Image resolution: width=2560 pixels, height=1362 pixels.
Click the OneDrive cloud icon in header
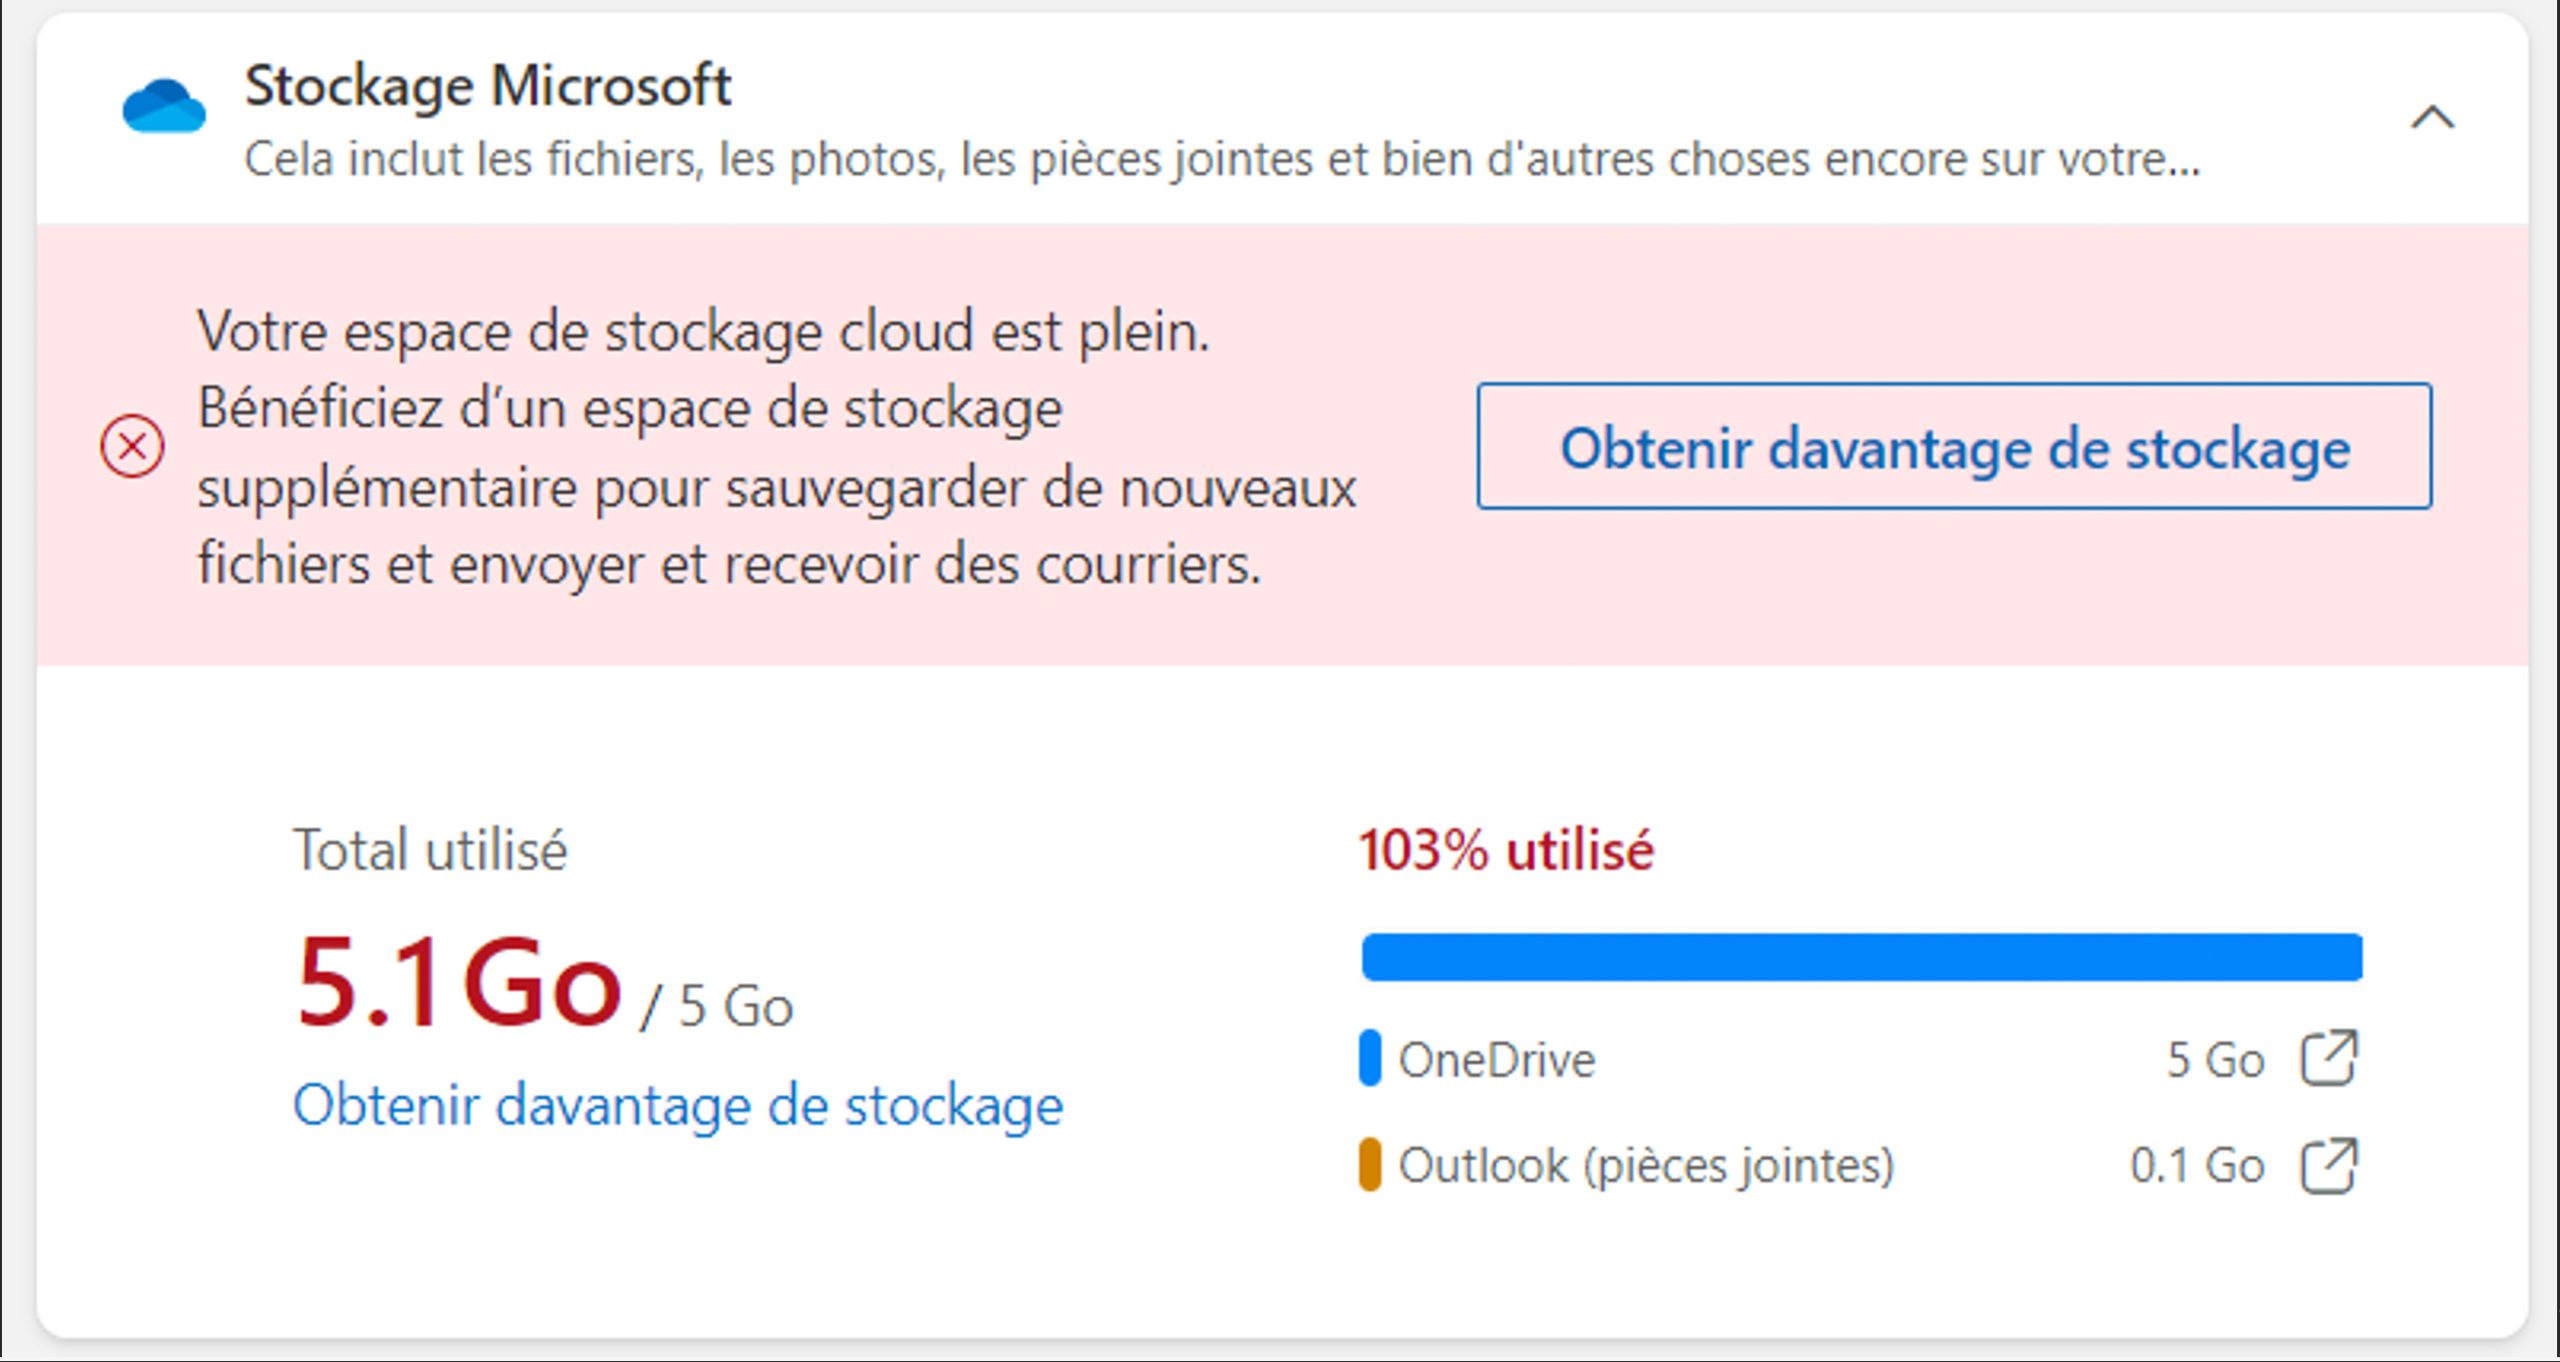164,106
